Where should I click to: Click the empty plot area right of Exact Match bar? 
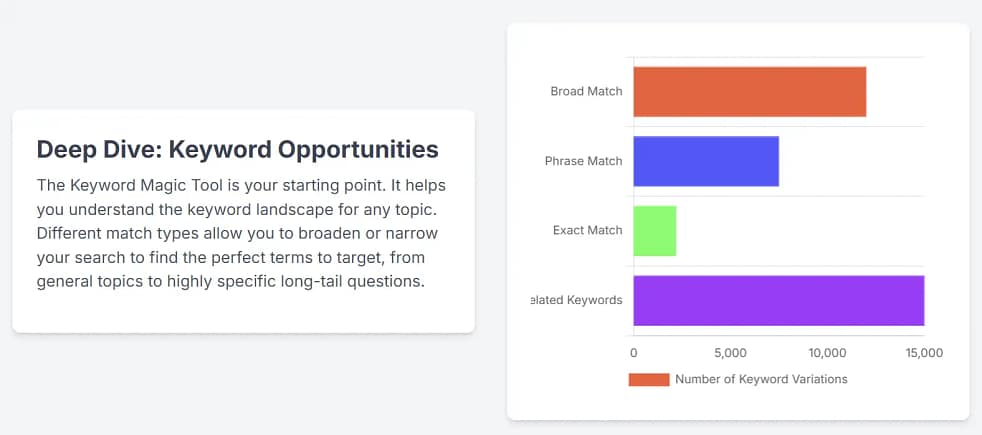click(x=800, y=230)
